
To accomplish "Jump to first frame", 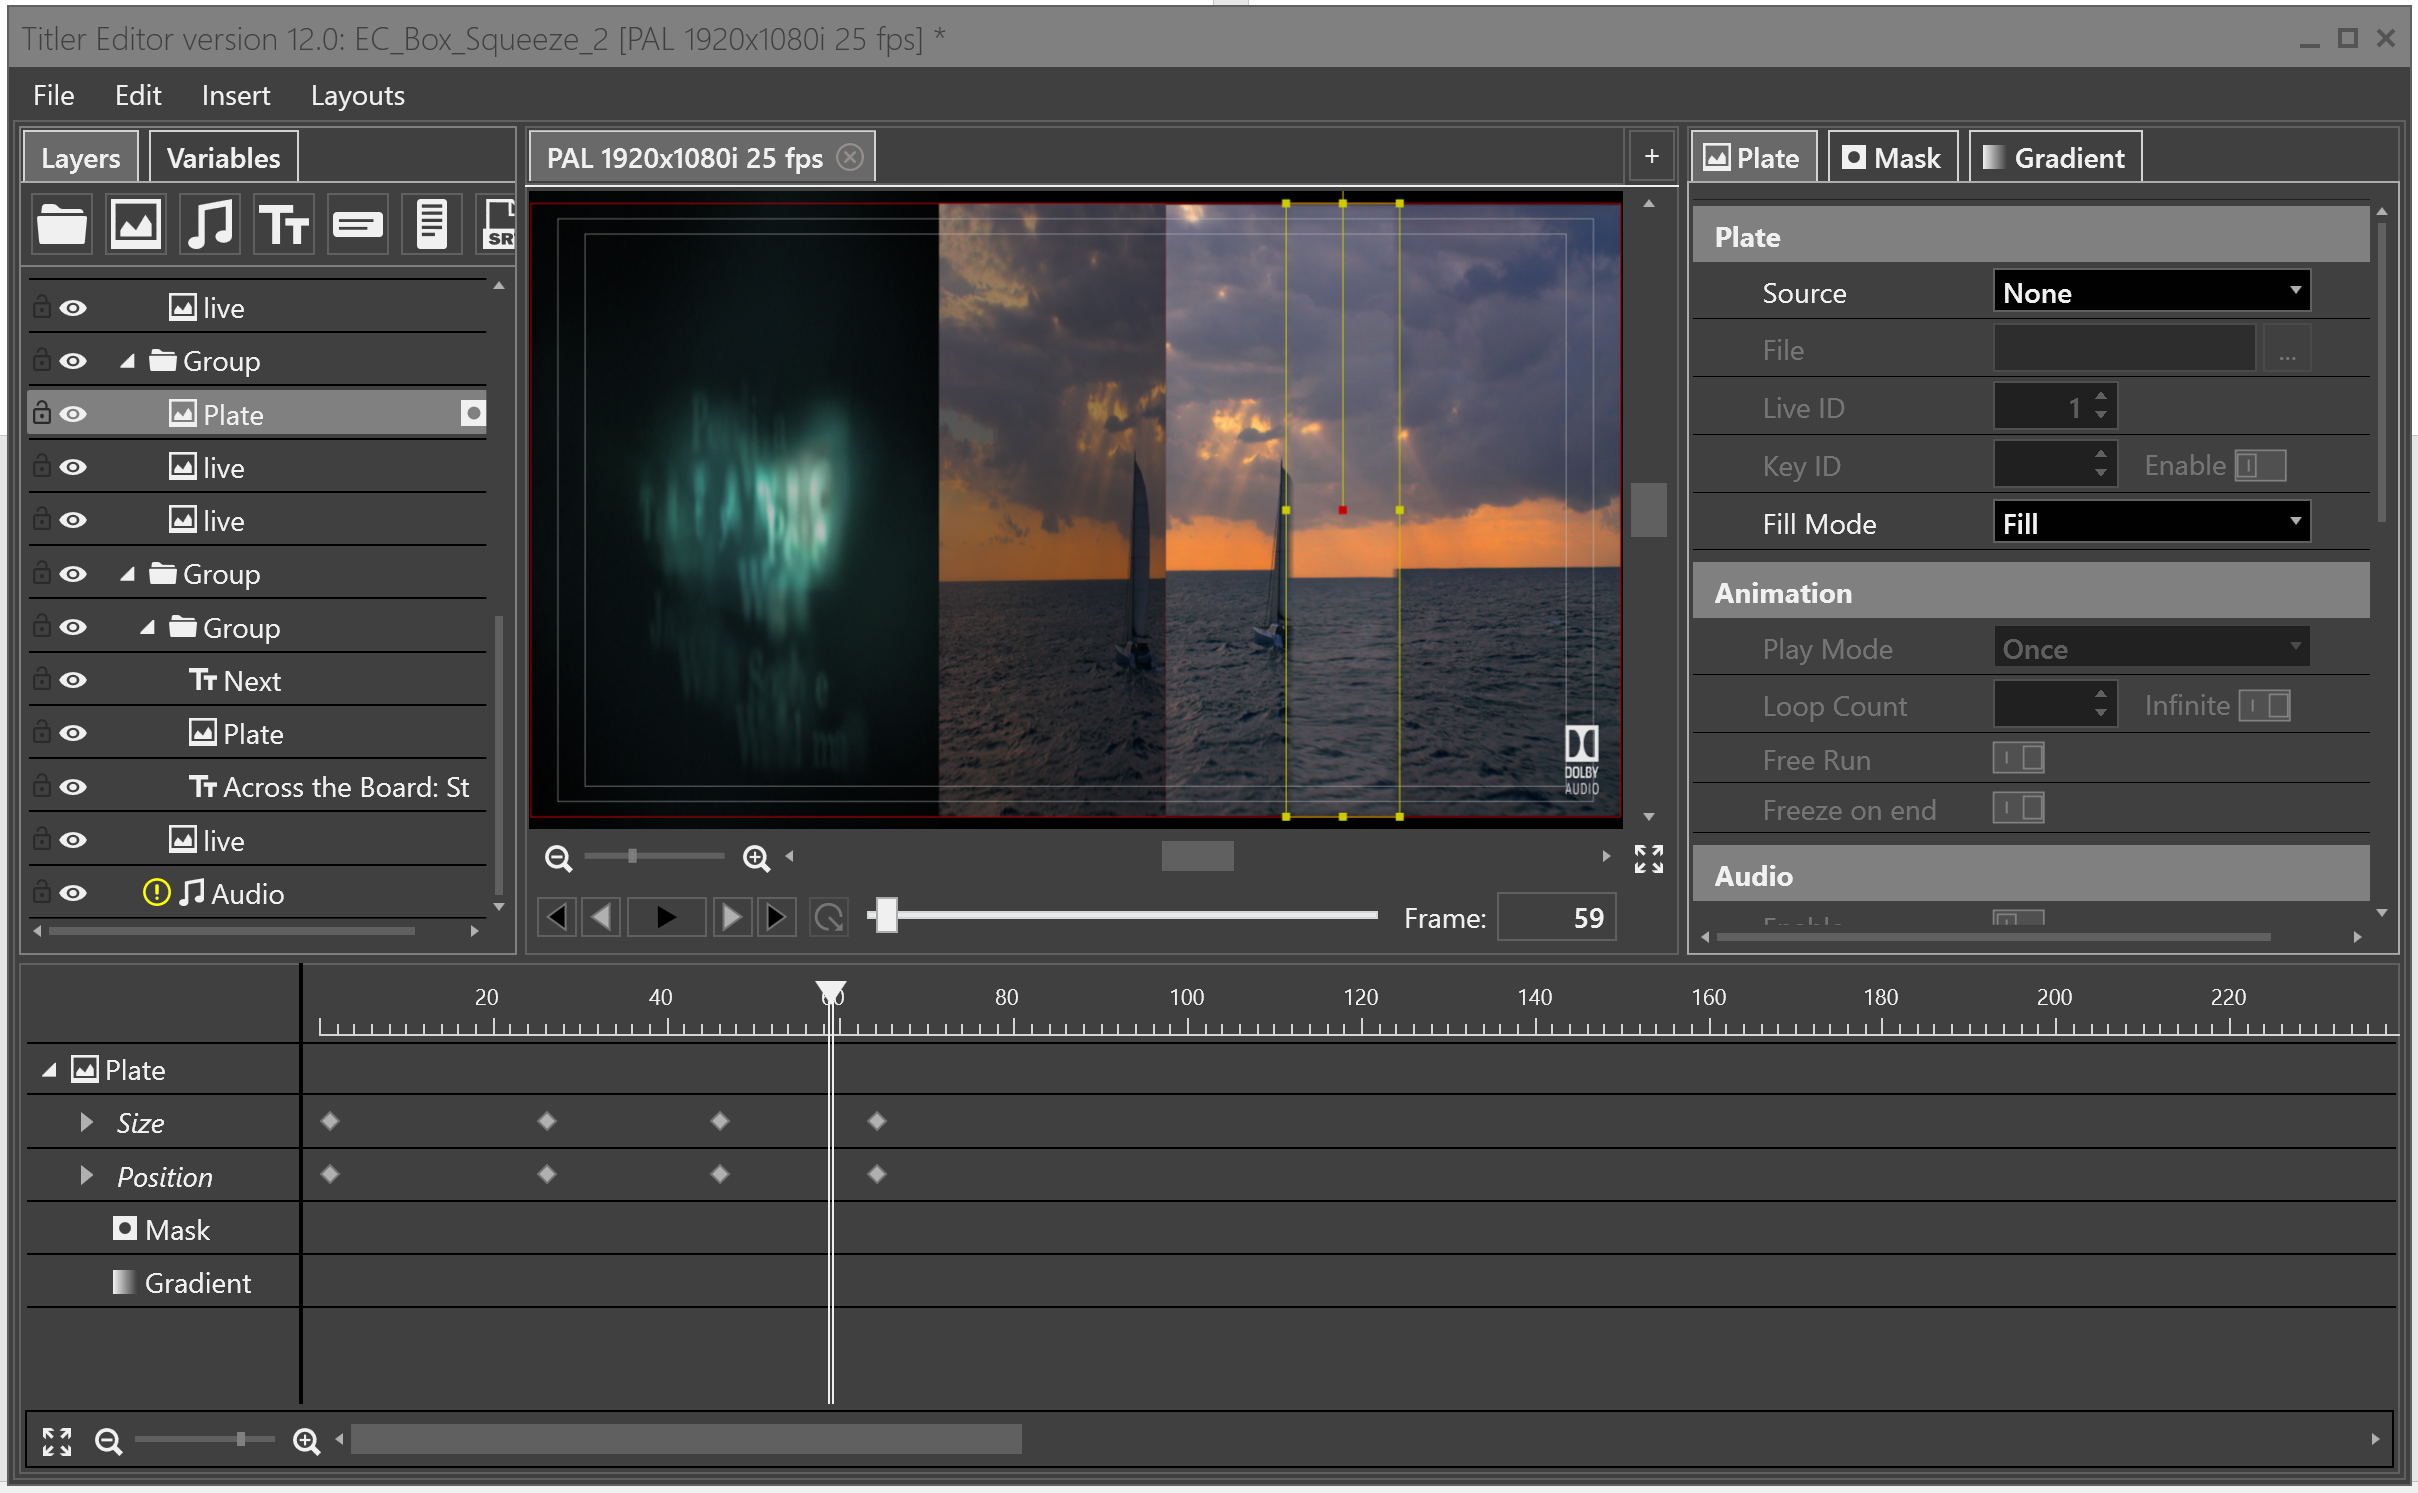I will click(x=556, y=917).
